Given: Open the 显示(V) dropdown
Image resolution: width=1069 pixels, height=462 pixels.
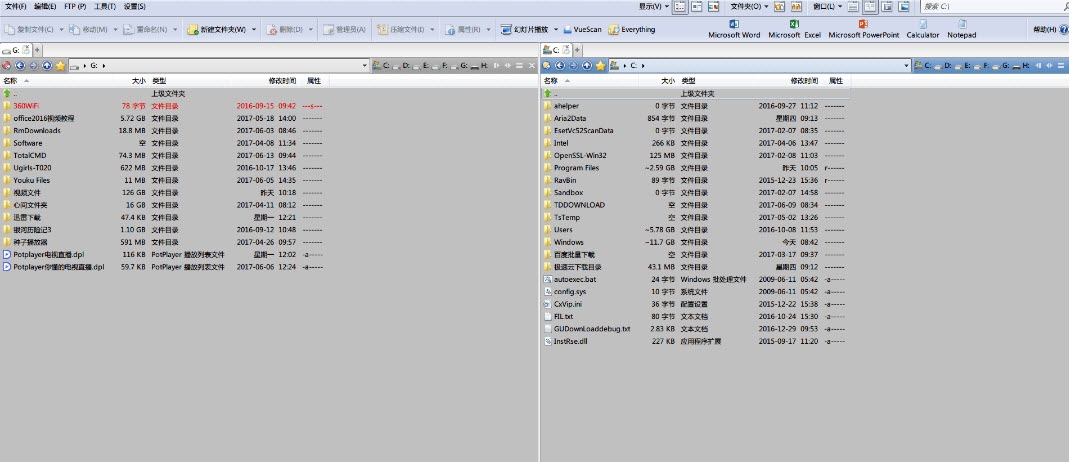Looking at the screenshot, I should click(x=653, y=7).
